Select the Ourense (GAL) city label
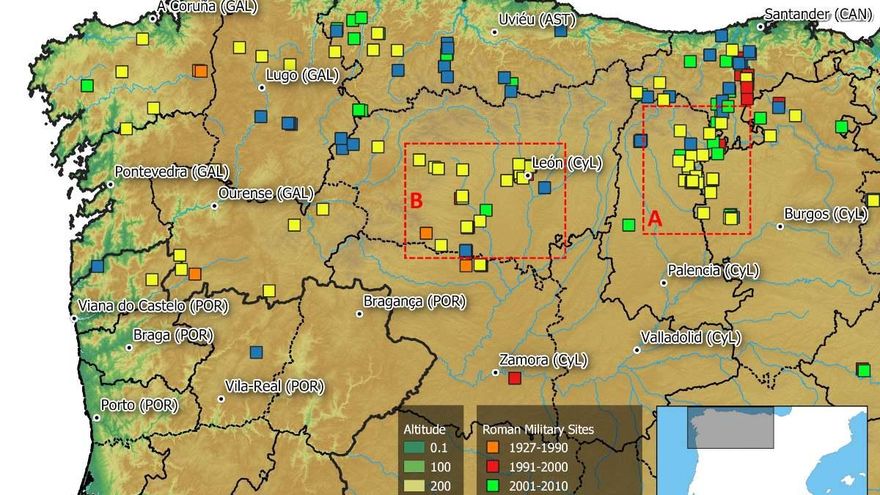This screenshot has width=880, height=495. 265,192
